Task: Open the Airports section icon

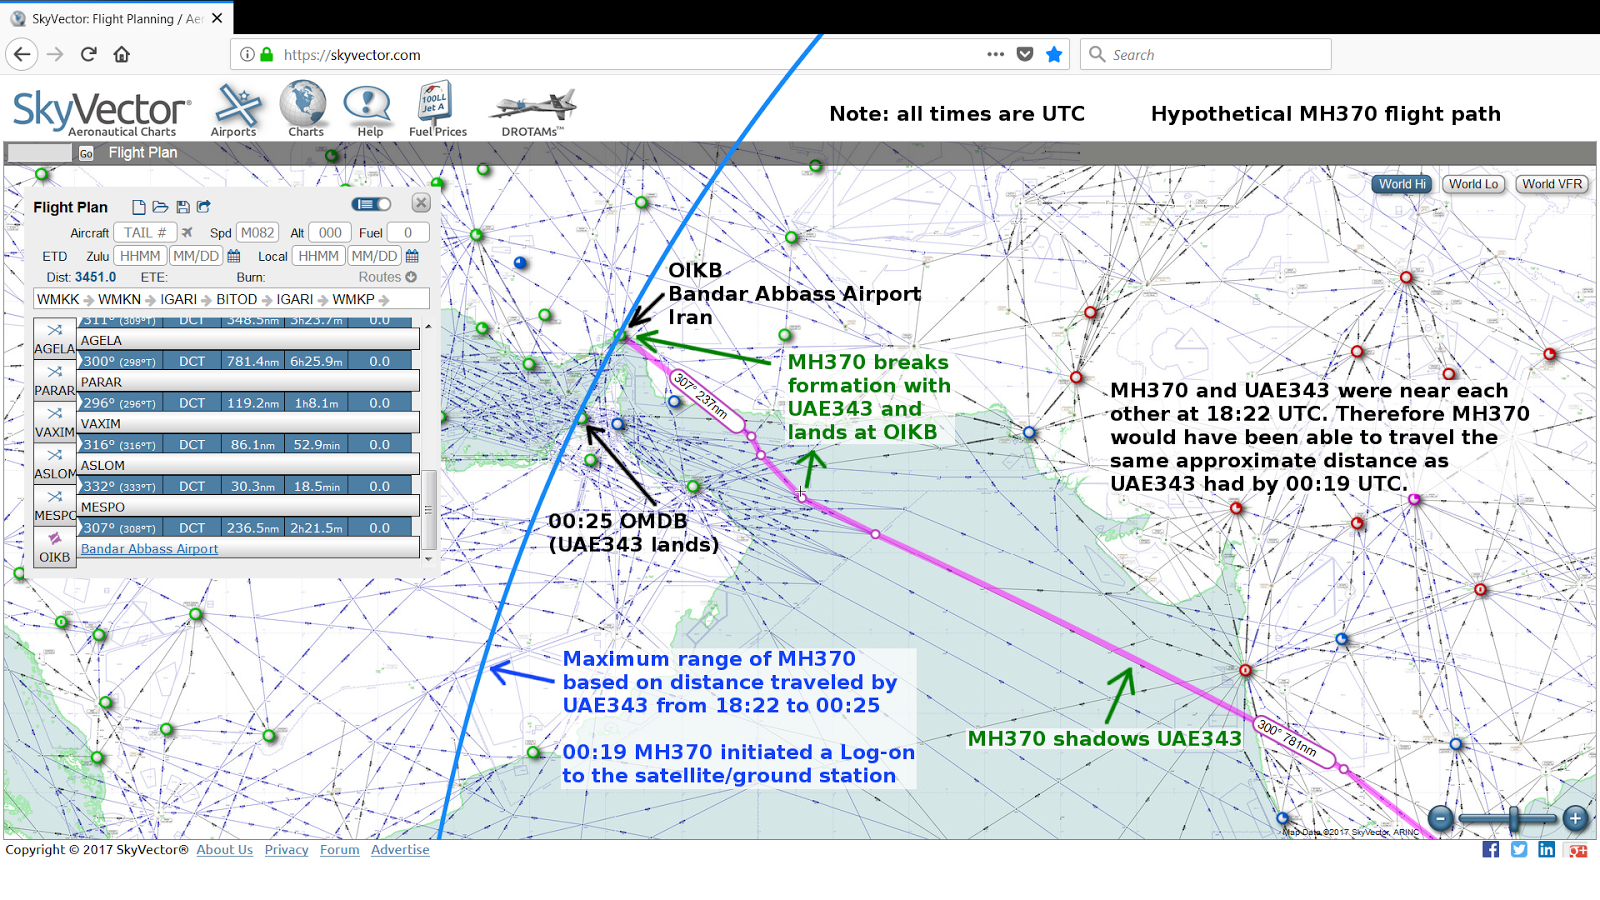Action: click(236, 109)
